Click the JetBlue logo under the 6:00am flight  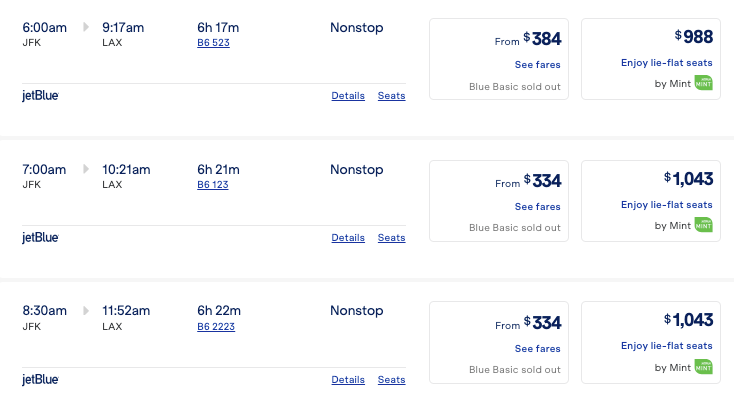(x=41, y=96)
